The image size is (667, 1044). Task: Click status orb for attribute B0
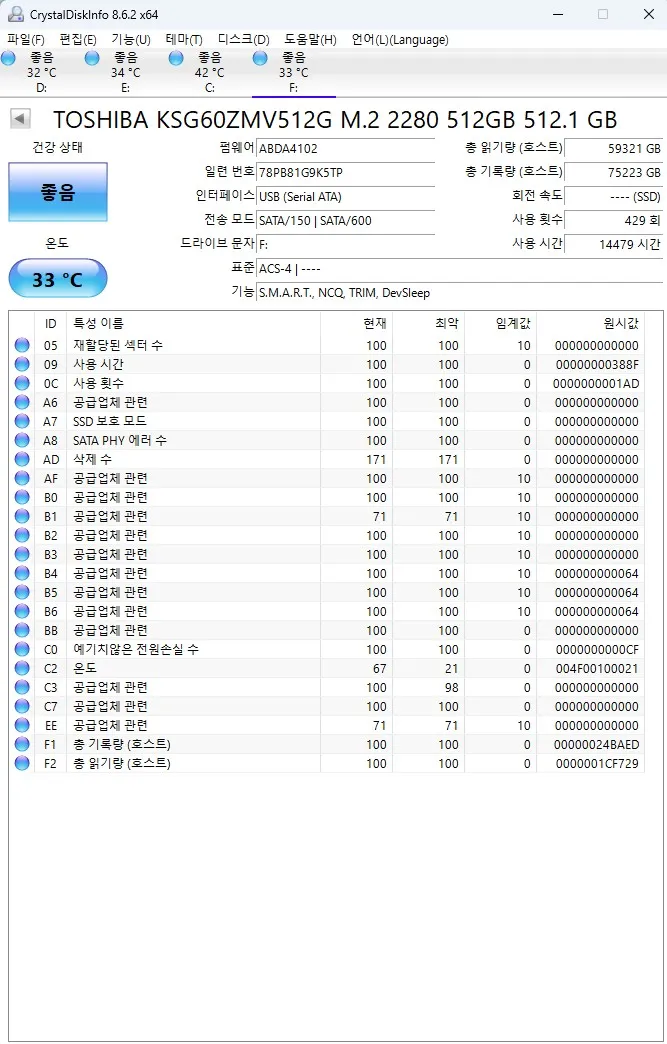22,497
